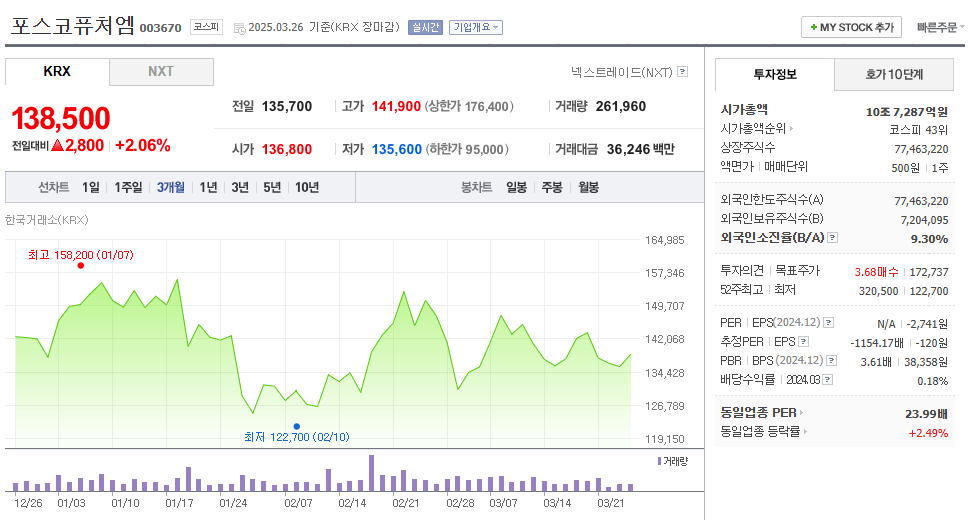Switch to 일봉 candlestick chart
Screen dimensions: 973x520
pyautogui.click(x=516, y=187)
